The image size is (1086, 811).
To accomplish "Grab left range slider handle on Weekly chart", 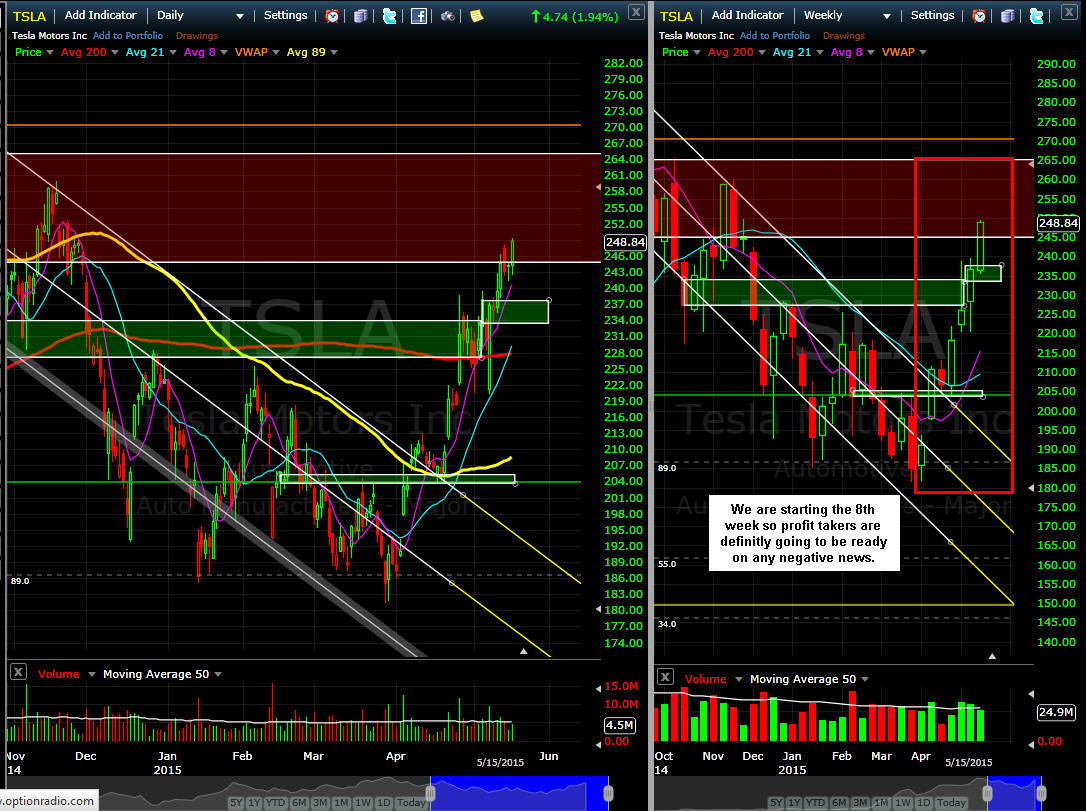I will click(x=988, y=792).
